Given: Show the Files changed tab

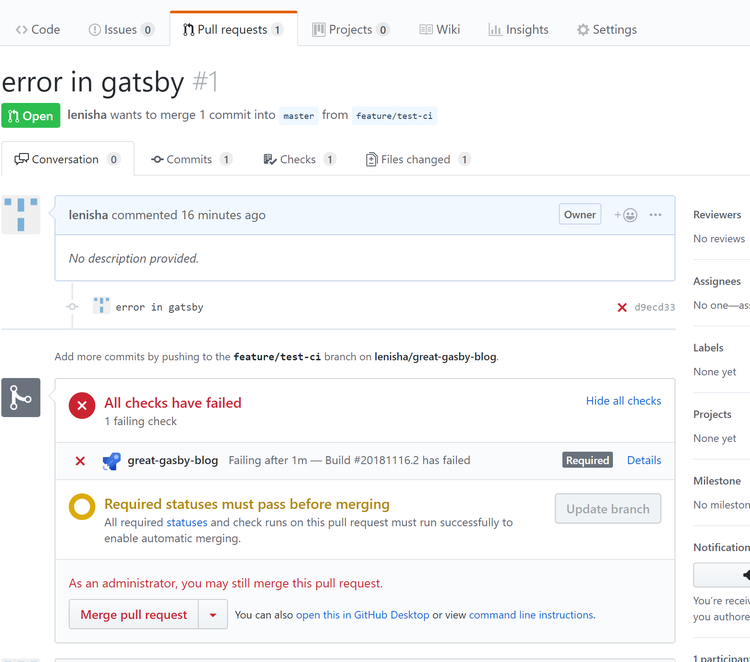Looking at the screenshot, I should (x=418, y=159).
